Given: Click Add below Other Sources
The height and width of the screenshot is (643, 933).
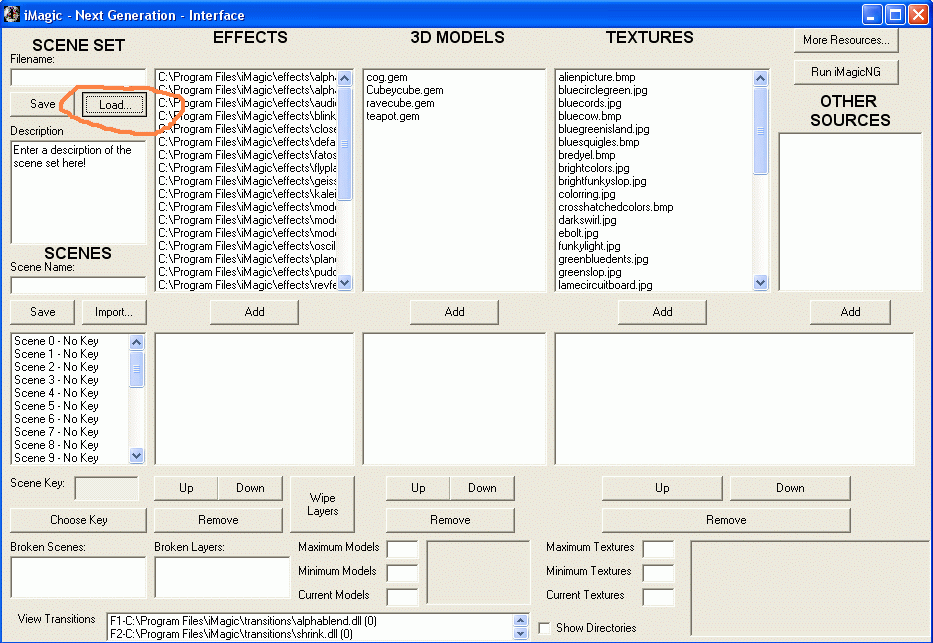Looking at the screenshot, I should [x=850, y=312].
